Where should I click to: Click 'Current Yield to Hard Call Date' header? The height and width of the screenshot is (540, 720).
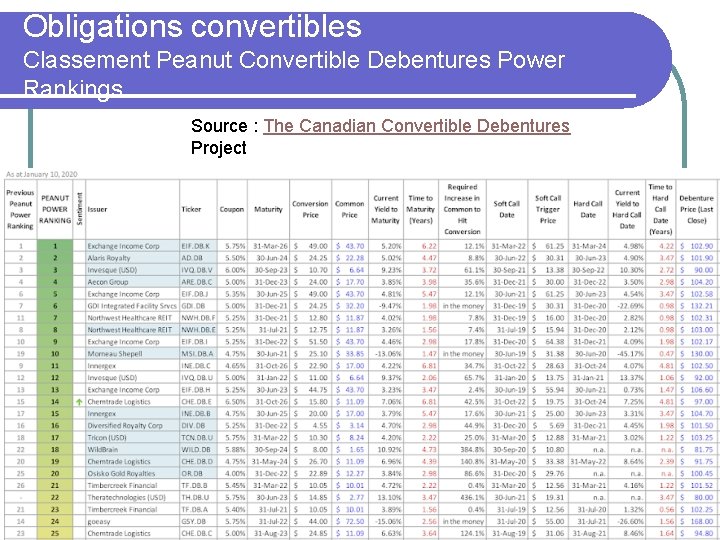tap(627, 209)
